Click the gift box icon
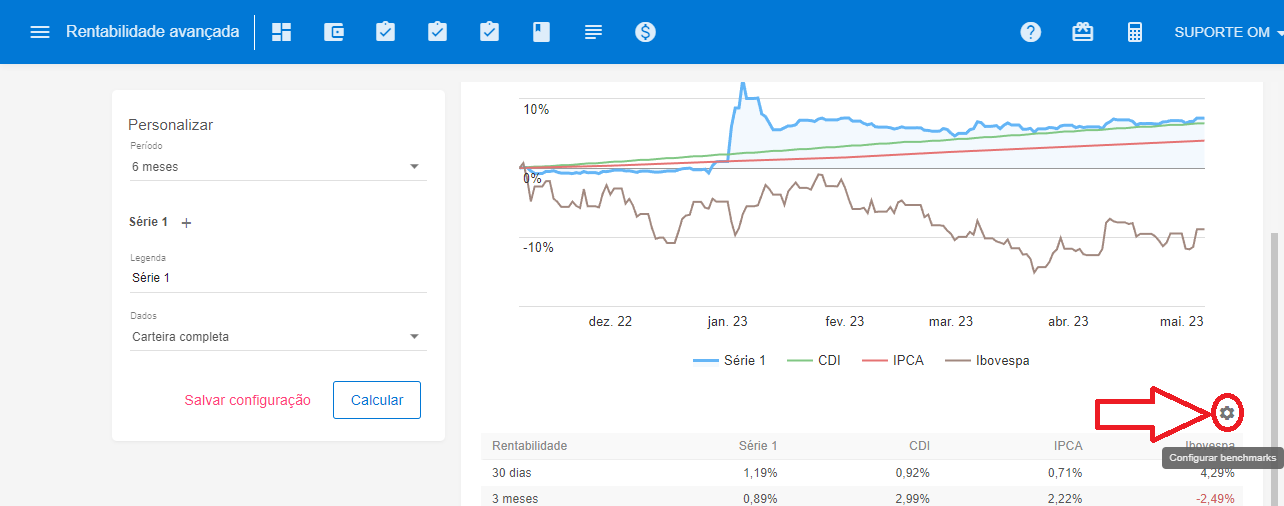The height and width of the screenshot is (506, 1284). click(x=1083, y=32)
